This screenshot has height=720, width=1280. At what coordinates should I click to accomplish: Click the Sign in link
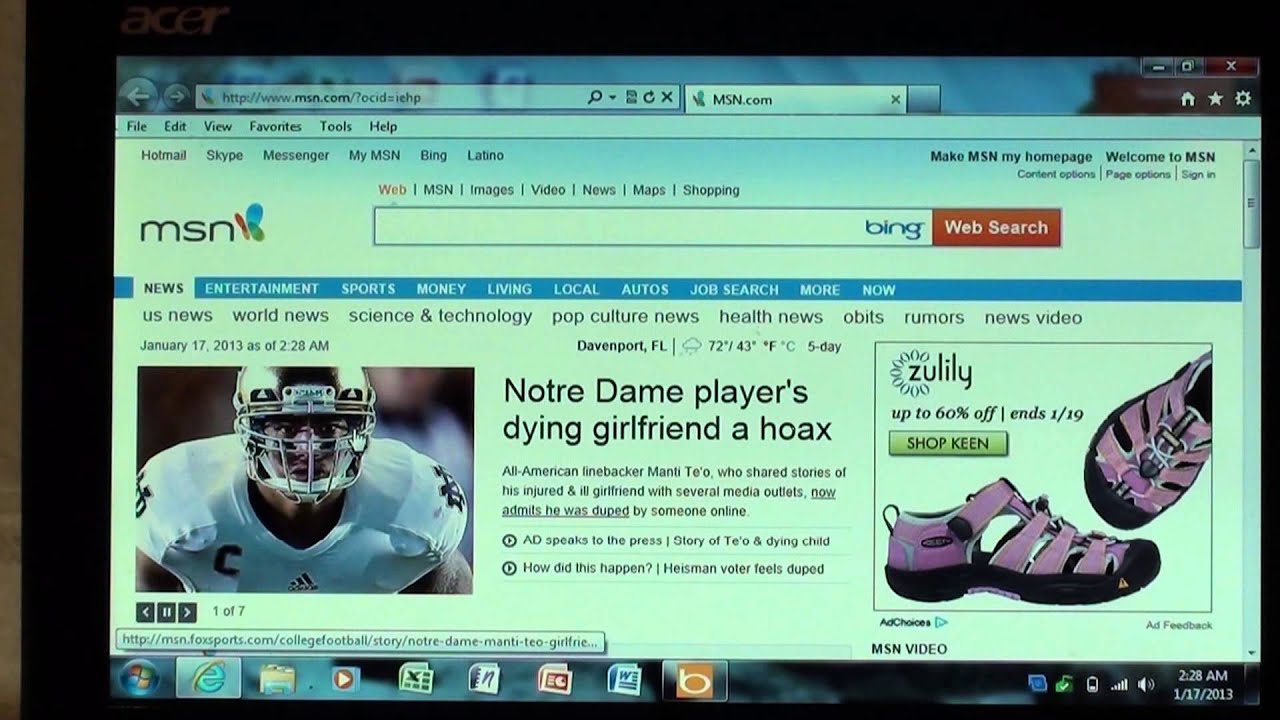[x=1198, y=174]
